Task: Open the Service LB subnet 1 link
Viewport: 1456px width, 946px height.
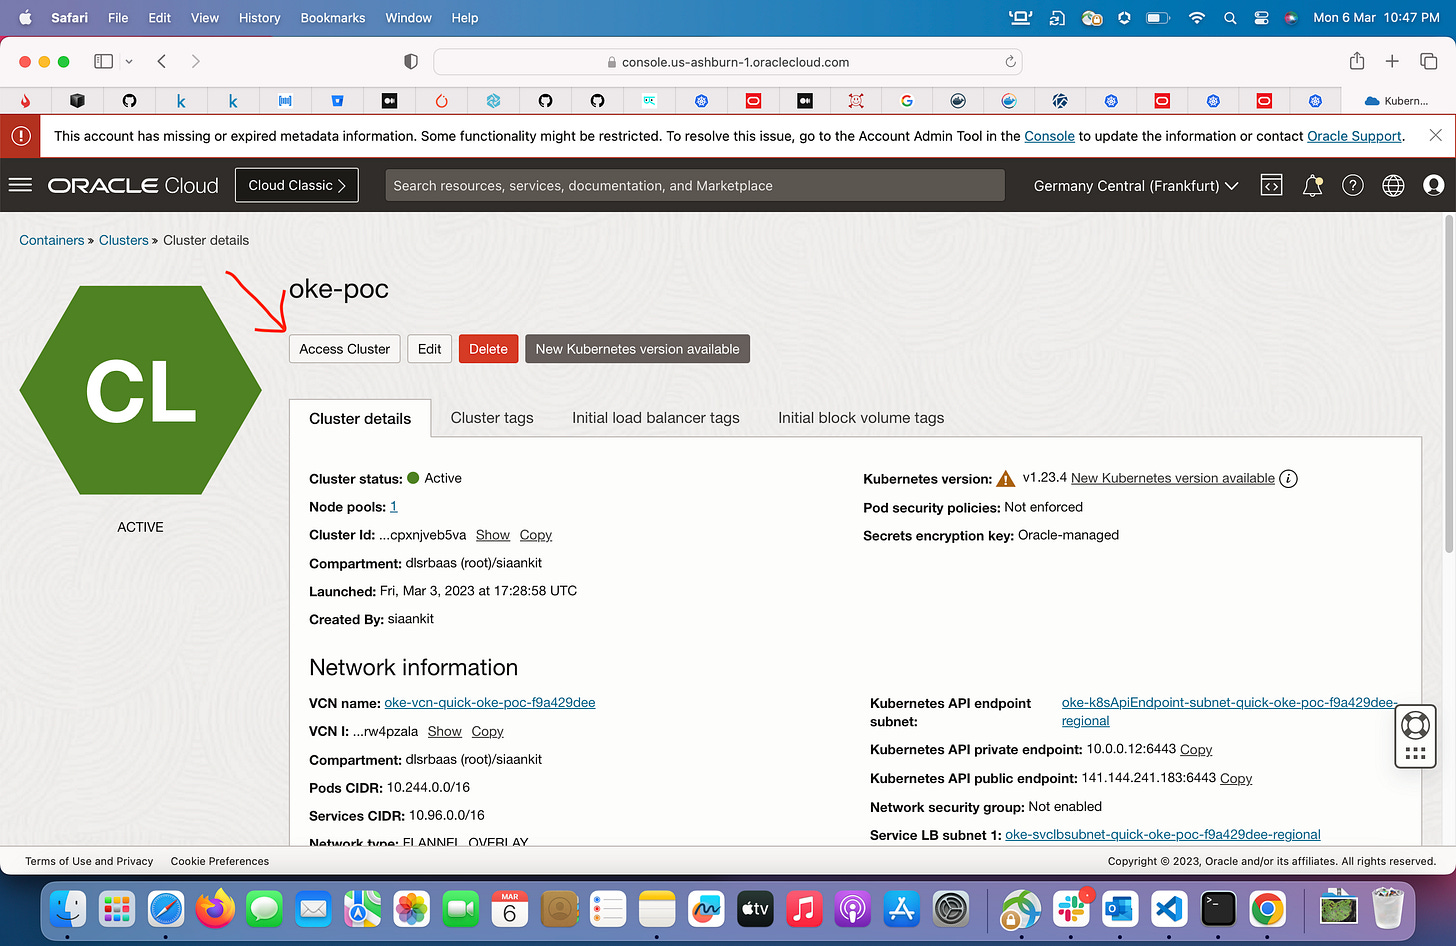Action: point(1163,834)
